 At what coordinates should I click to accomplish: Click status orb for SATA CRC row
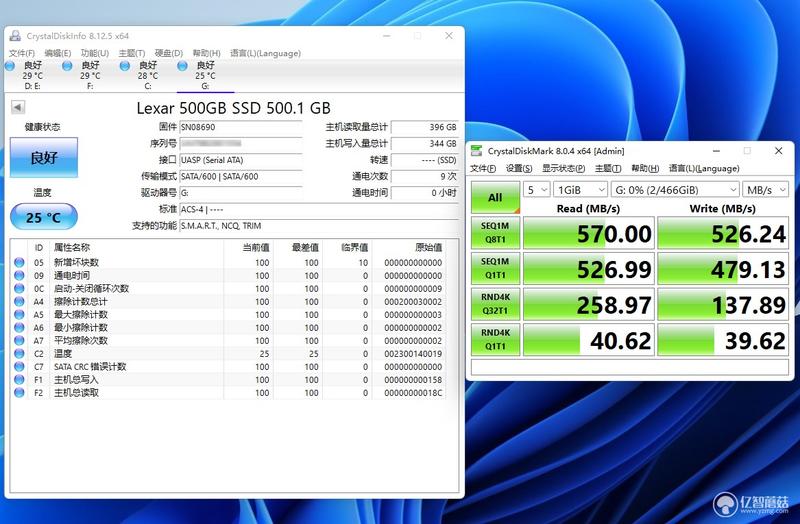click(x=19, y=366)
